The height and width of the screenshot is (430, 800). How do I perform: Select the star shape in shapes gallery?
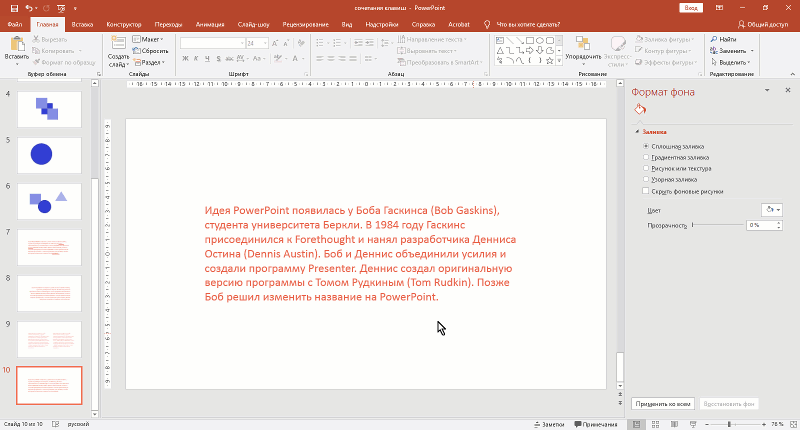pos(549,61)
